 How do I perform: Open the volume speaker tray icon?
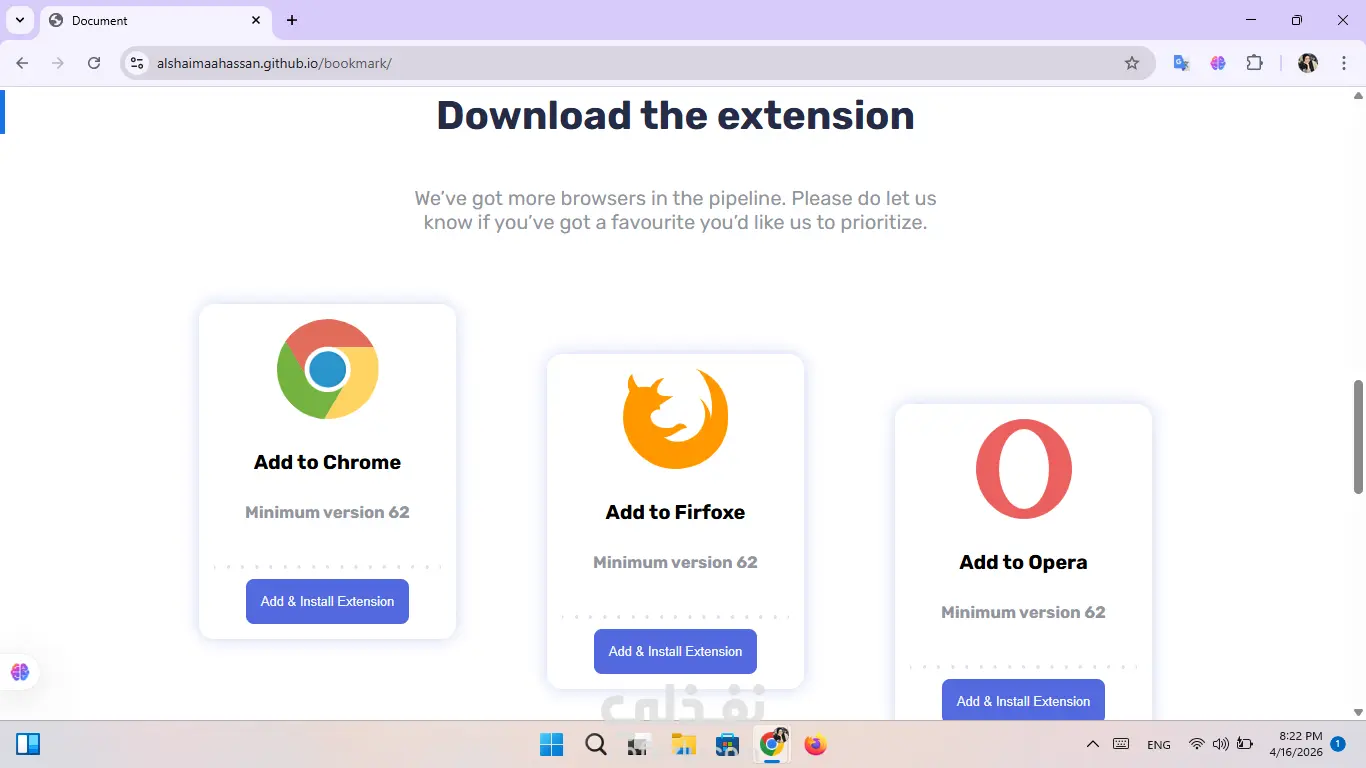click(x=1220, y=744)
